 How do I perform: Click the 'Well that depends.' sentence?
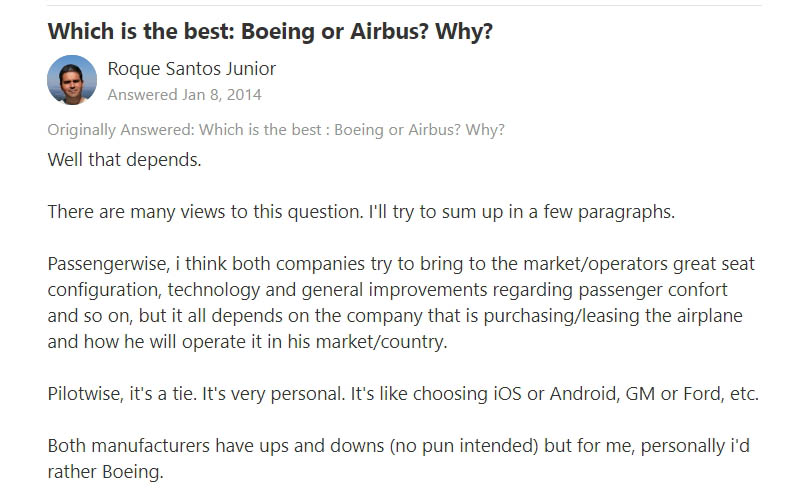(x=124, y=159)
